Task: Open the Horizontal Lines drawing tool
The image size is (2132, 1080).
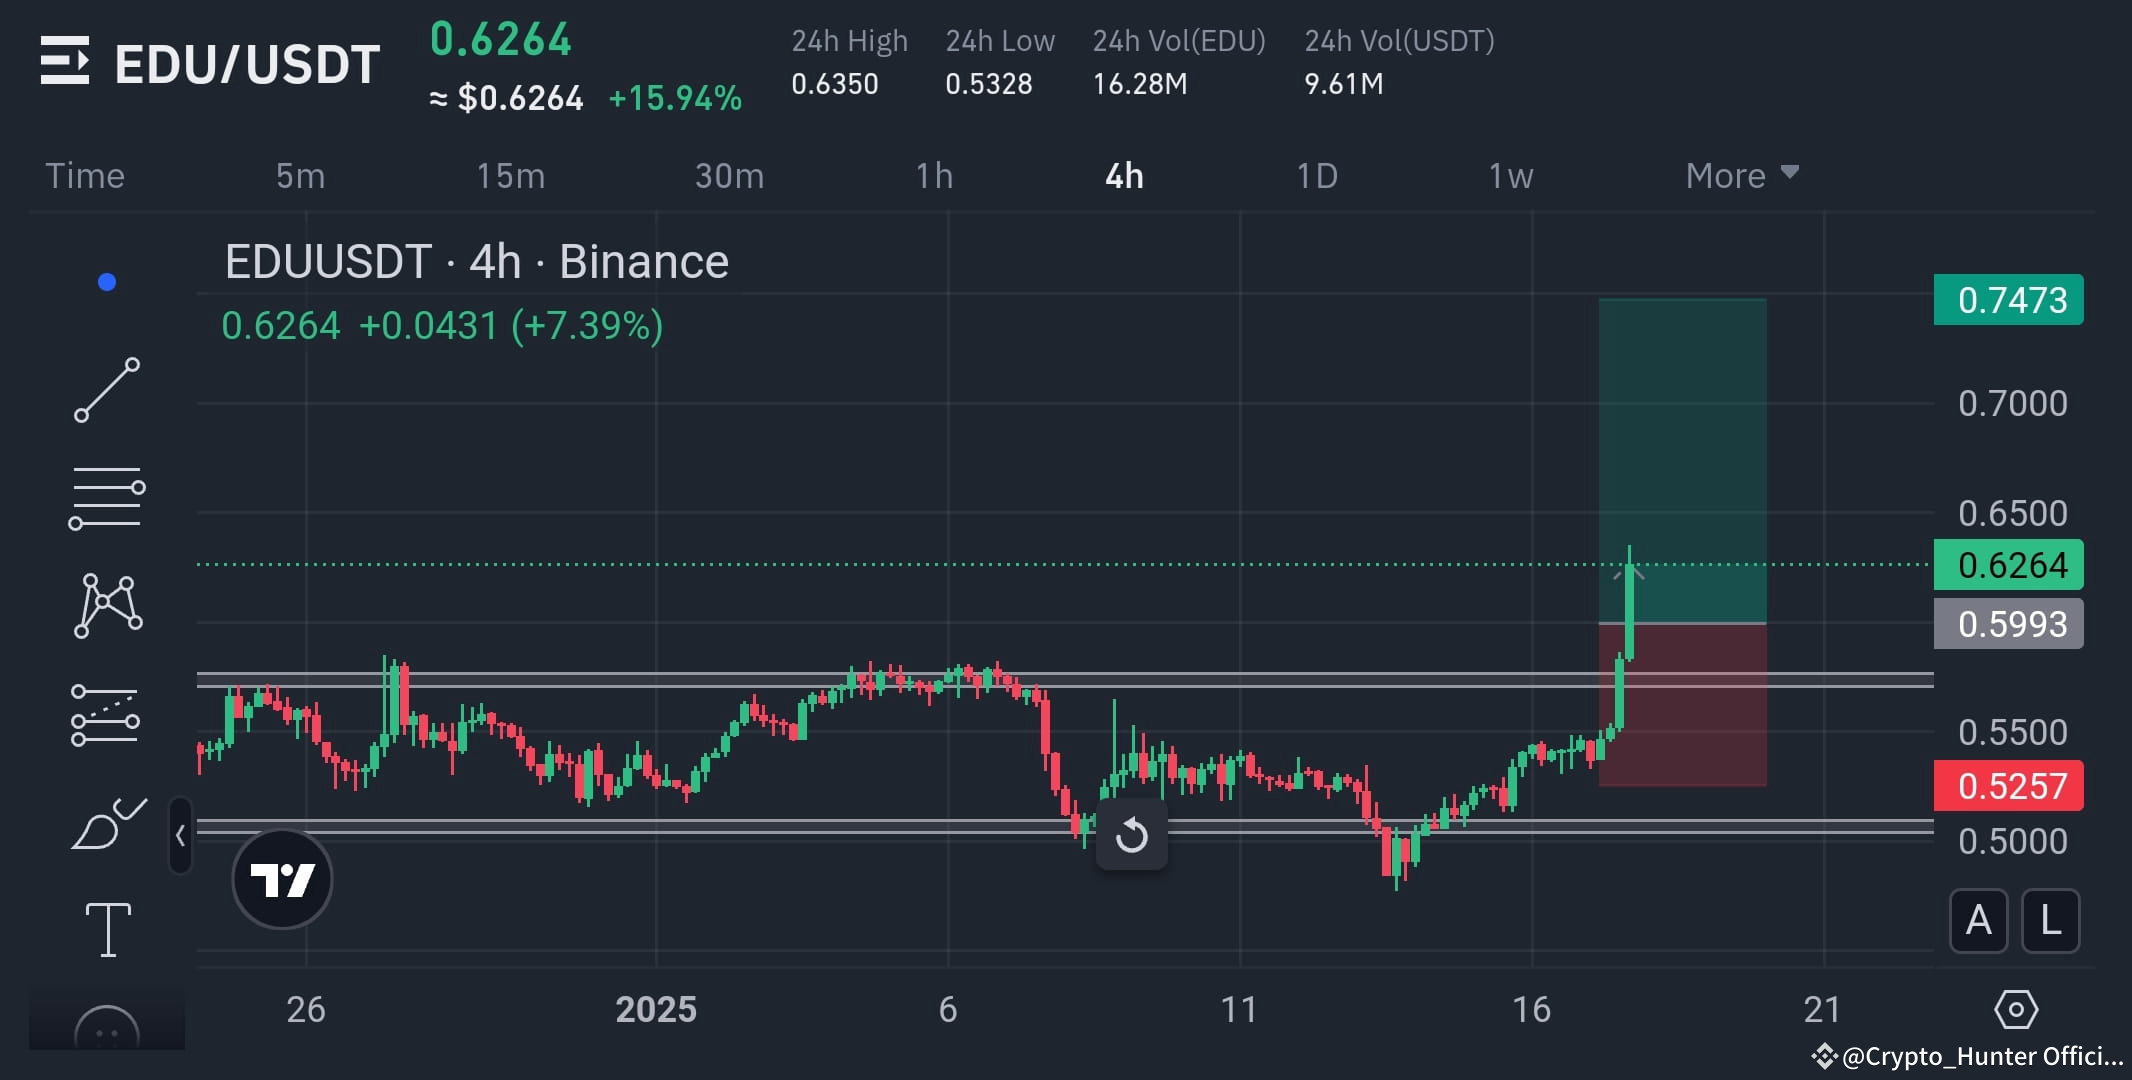Action: (107, 497)
